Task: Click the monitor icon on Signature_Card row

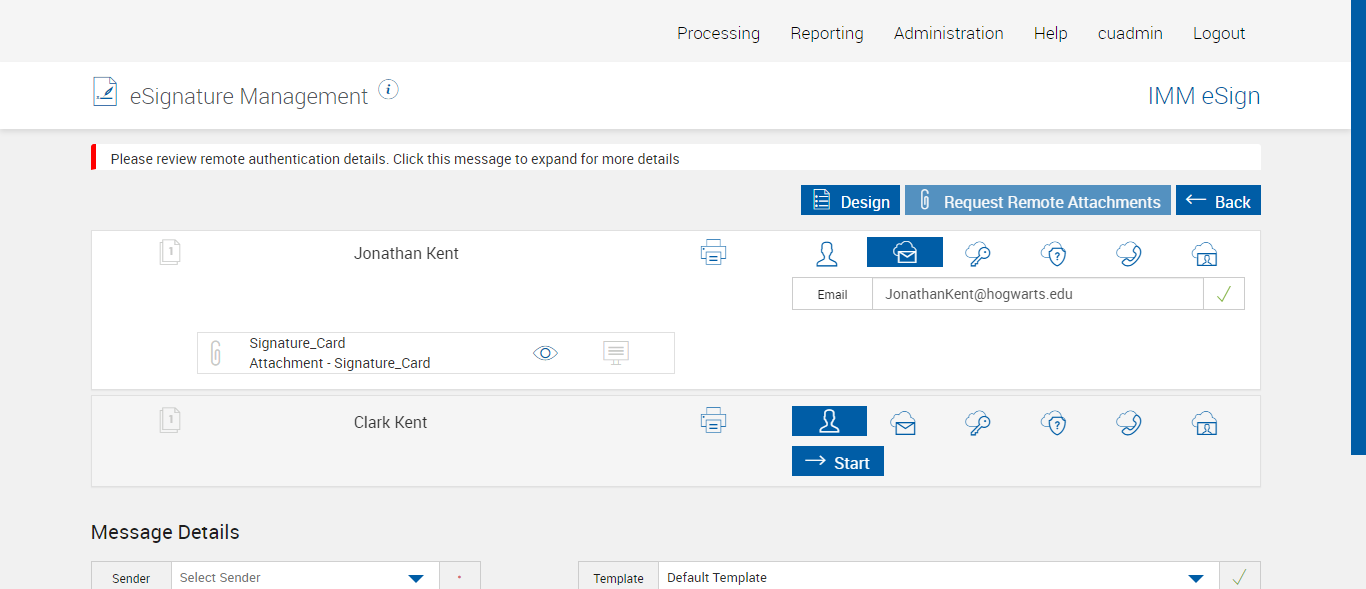Action: point(616,352)
